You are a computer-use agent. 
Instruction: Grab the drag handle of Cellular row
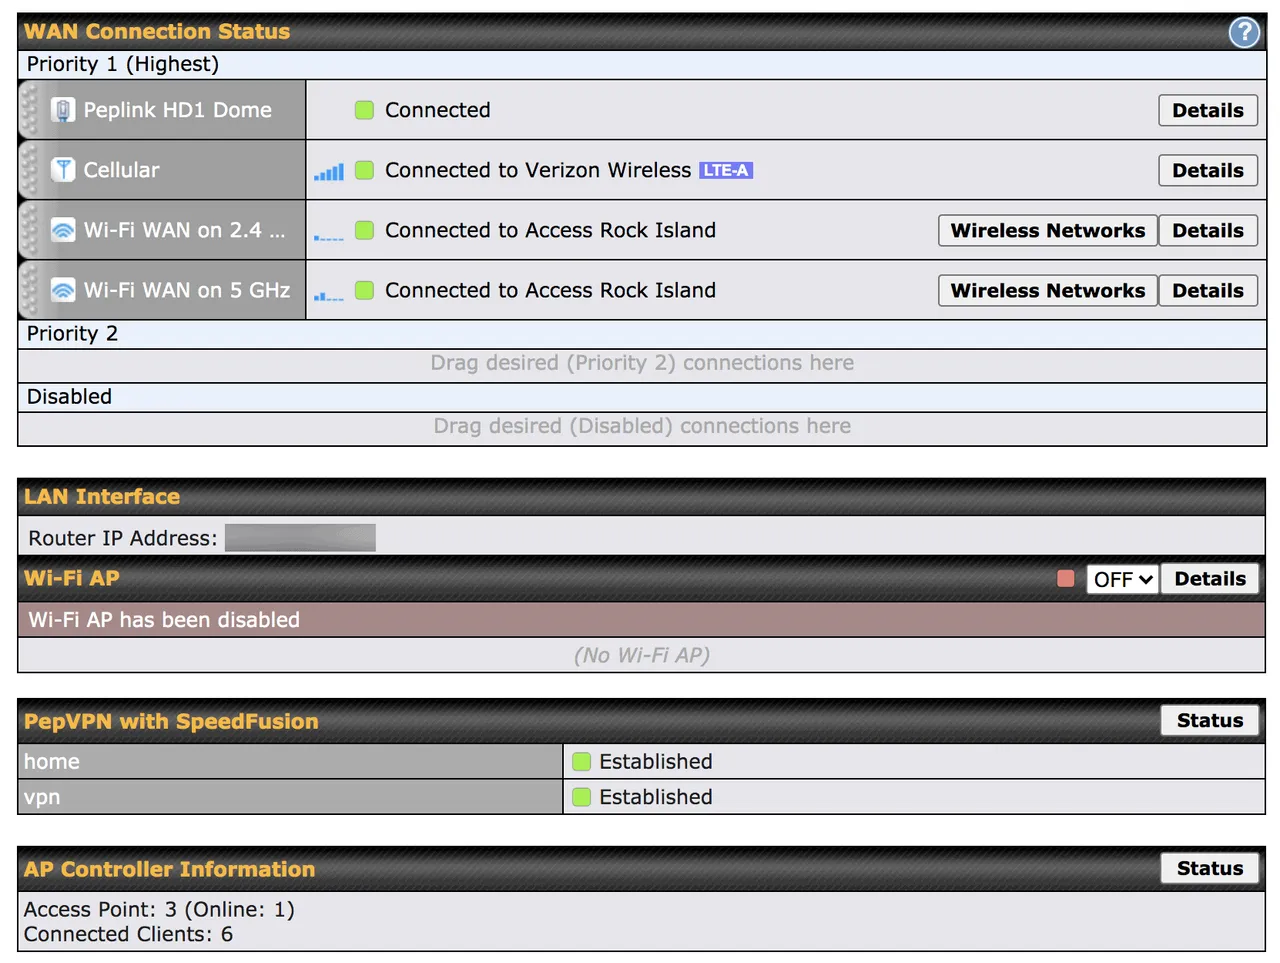click(29, 170)
